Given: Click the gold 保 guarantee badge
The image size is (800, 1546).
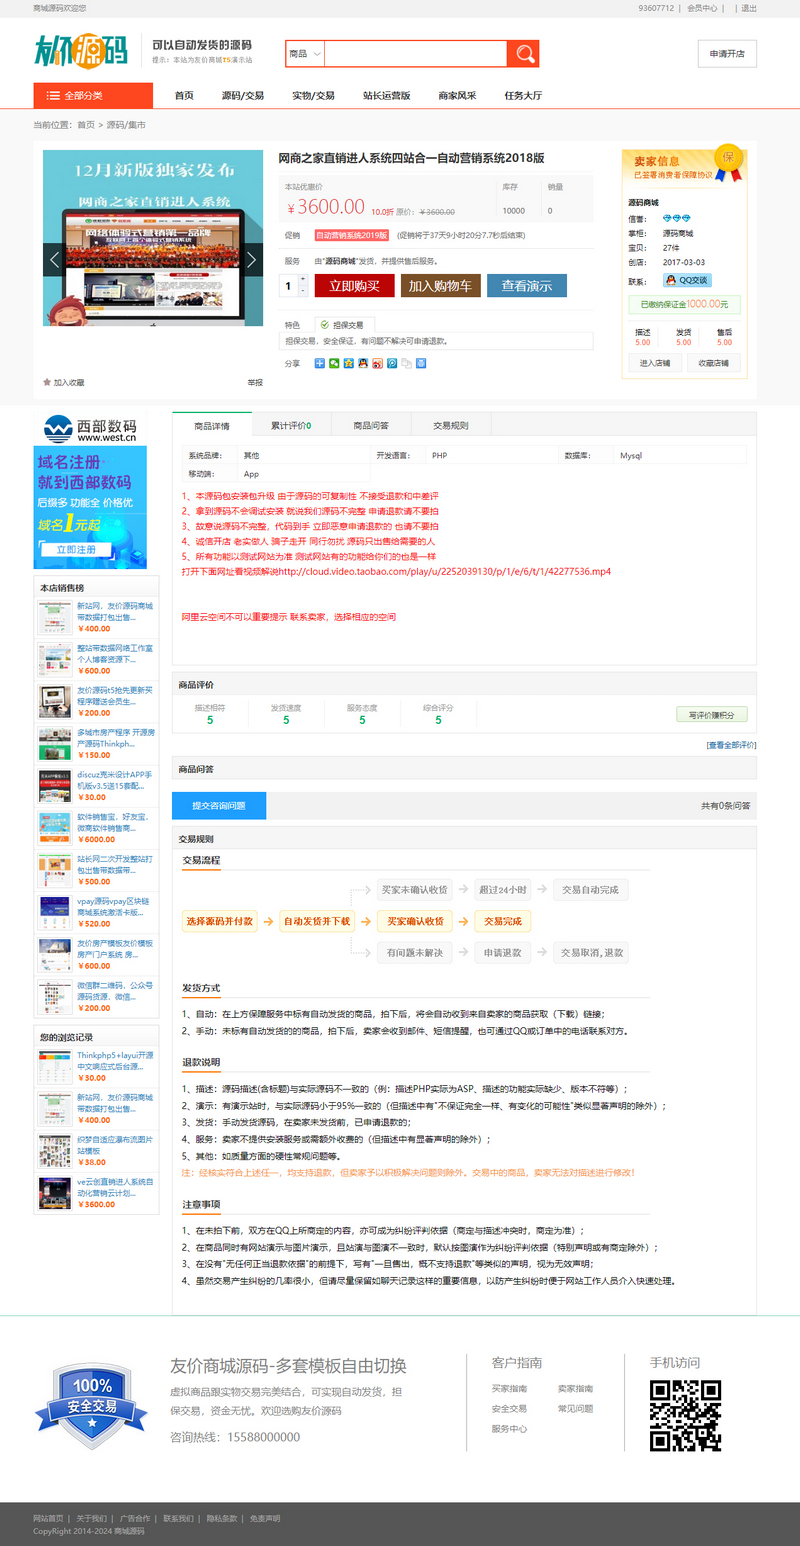Looking at the screenshot, I should [729, 159].
